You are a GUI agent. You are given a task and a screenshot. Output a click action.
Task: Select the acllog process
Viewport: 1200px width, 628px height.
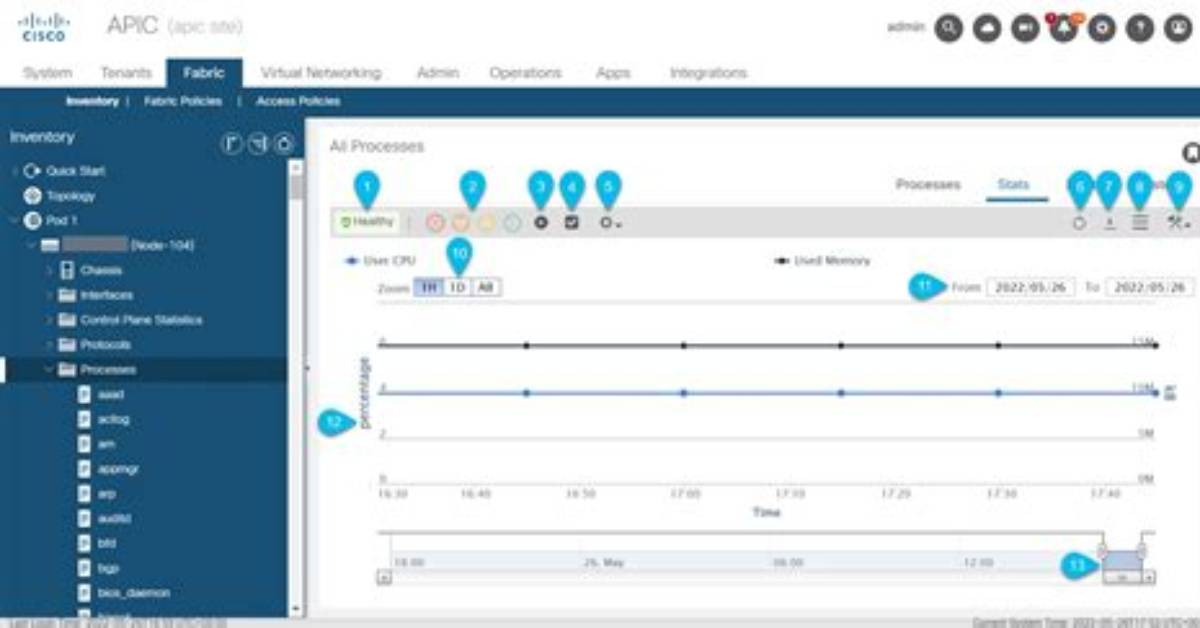[115, 419]
